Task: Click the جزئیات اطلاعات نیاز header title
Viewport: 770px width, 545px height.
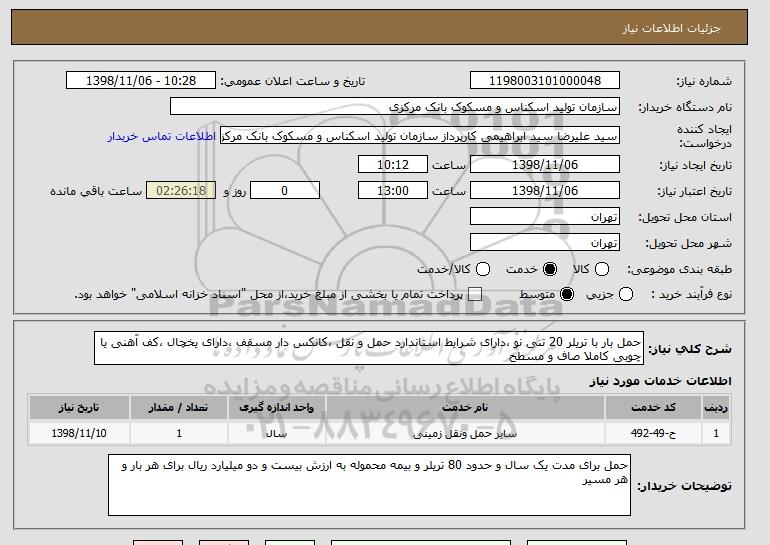Action: tap(671, 28)
